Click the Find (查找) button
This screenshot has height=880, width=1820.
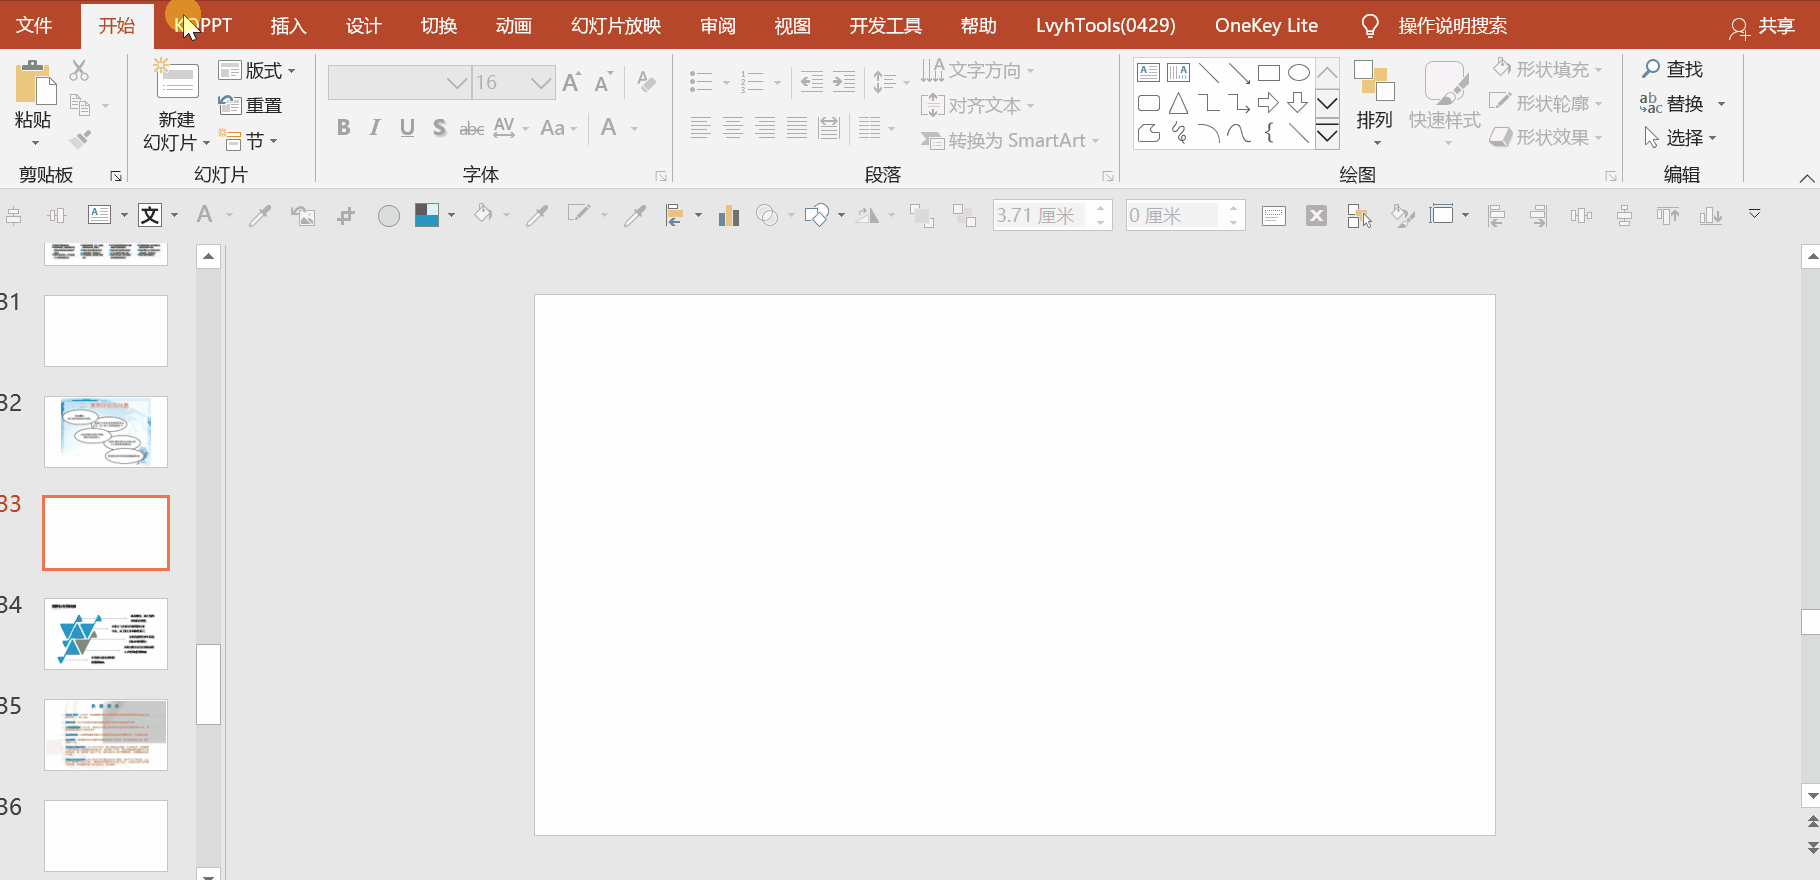click(x=1673, y=69)
